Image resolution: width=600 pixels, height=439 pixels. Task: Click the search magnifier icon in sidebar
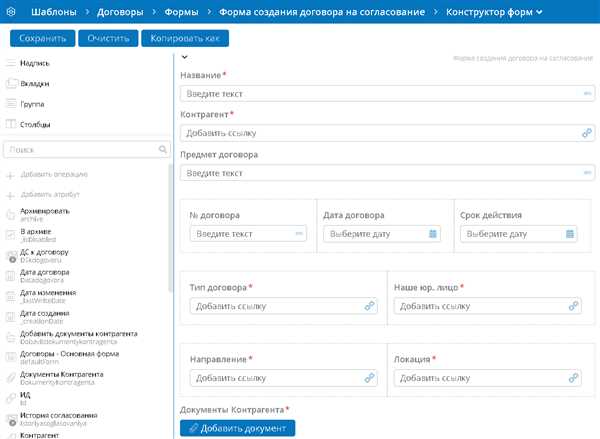point(163,149)
